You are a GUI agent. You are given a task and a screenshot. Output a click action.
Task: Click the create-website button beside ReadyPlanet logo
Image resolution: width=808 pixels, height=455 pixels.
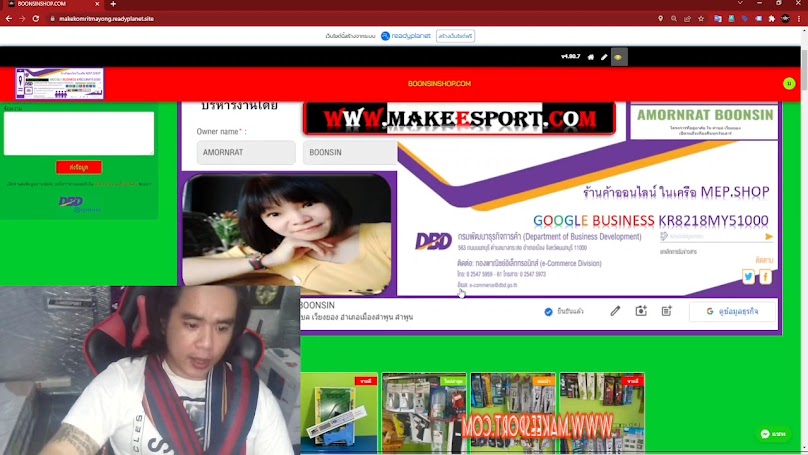tap(456, 36)
